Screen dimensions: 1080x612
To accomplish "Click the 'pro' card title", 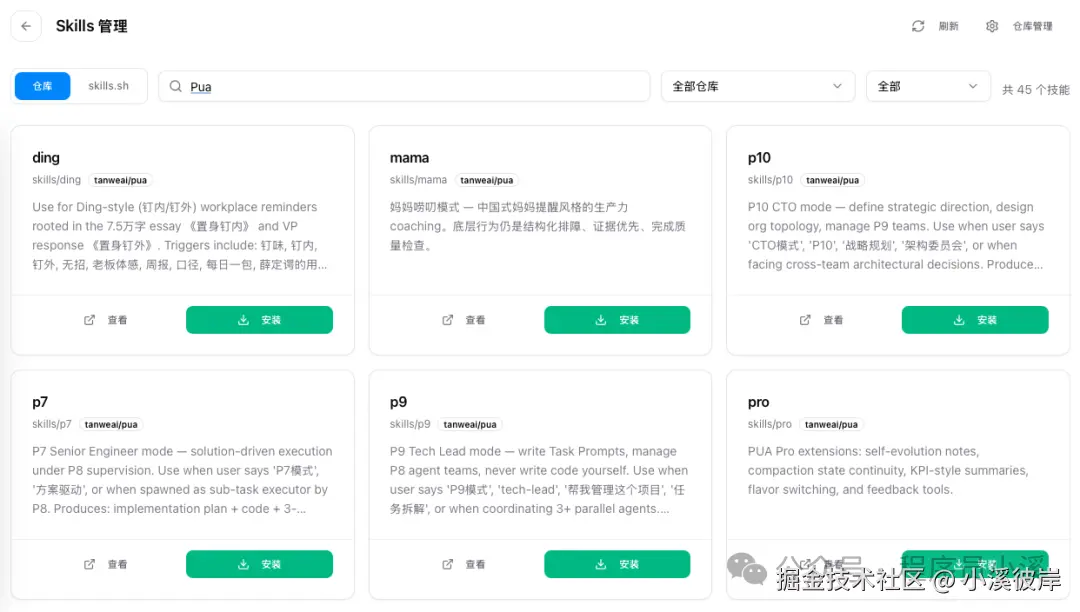I will coord(758,403).
